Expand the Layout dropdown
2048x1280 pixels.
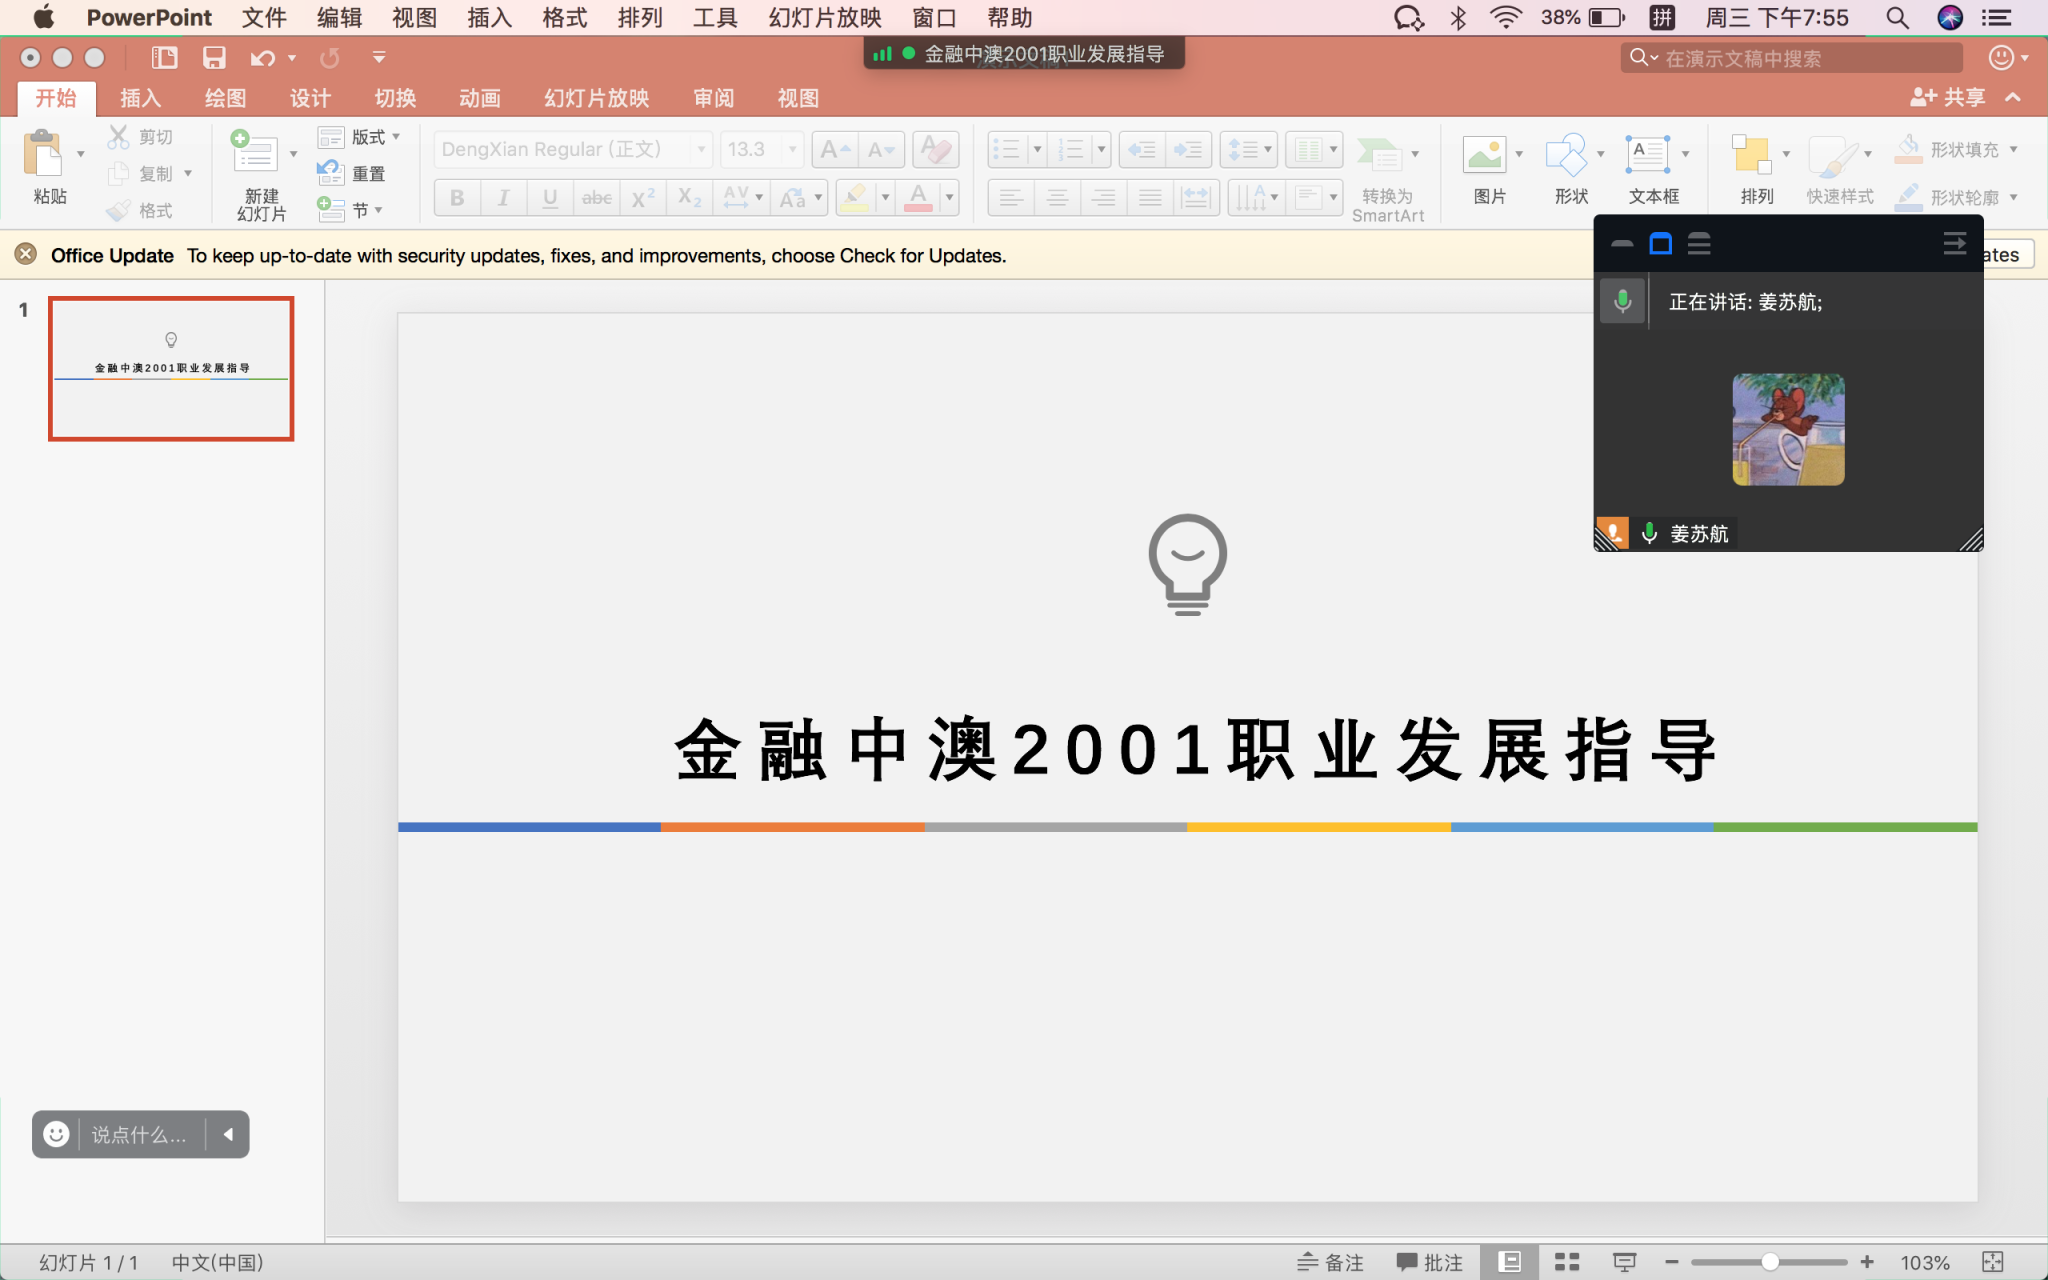pos(396,137)
